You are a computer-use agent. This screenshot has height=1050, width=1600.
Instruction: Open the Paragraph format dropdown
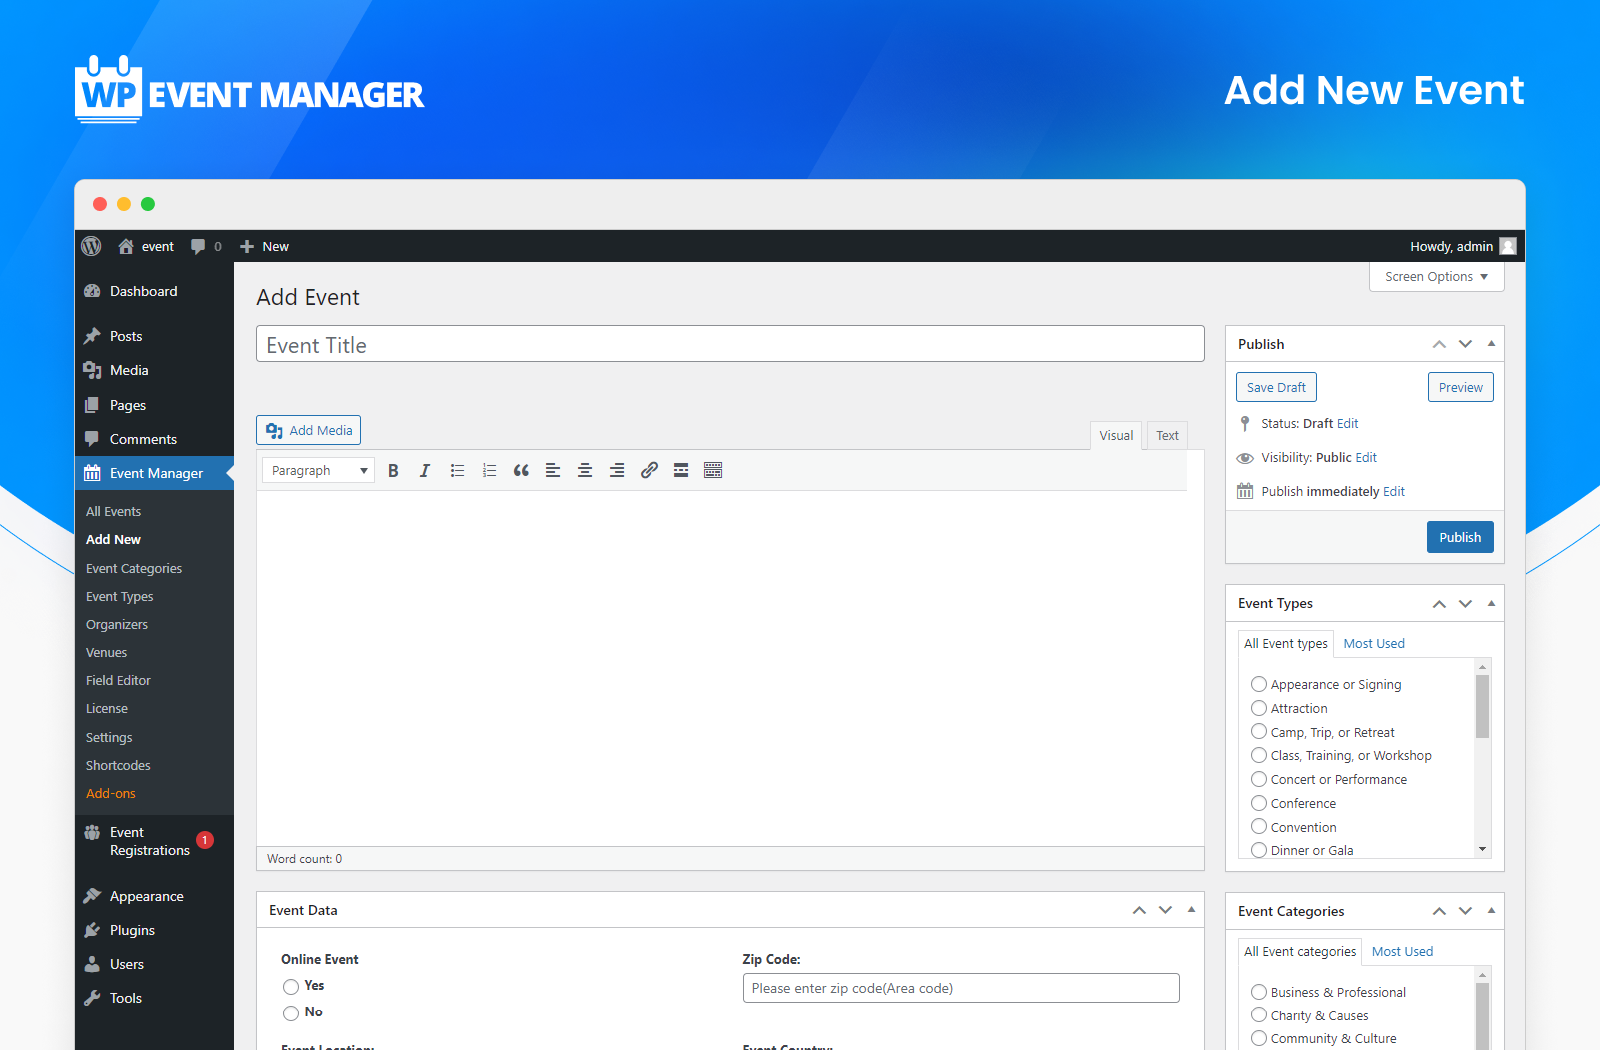pos(318,470)
